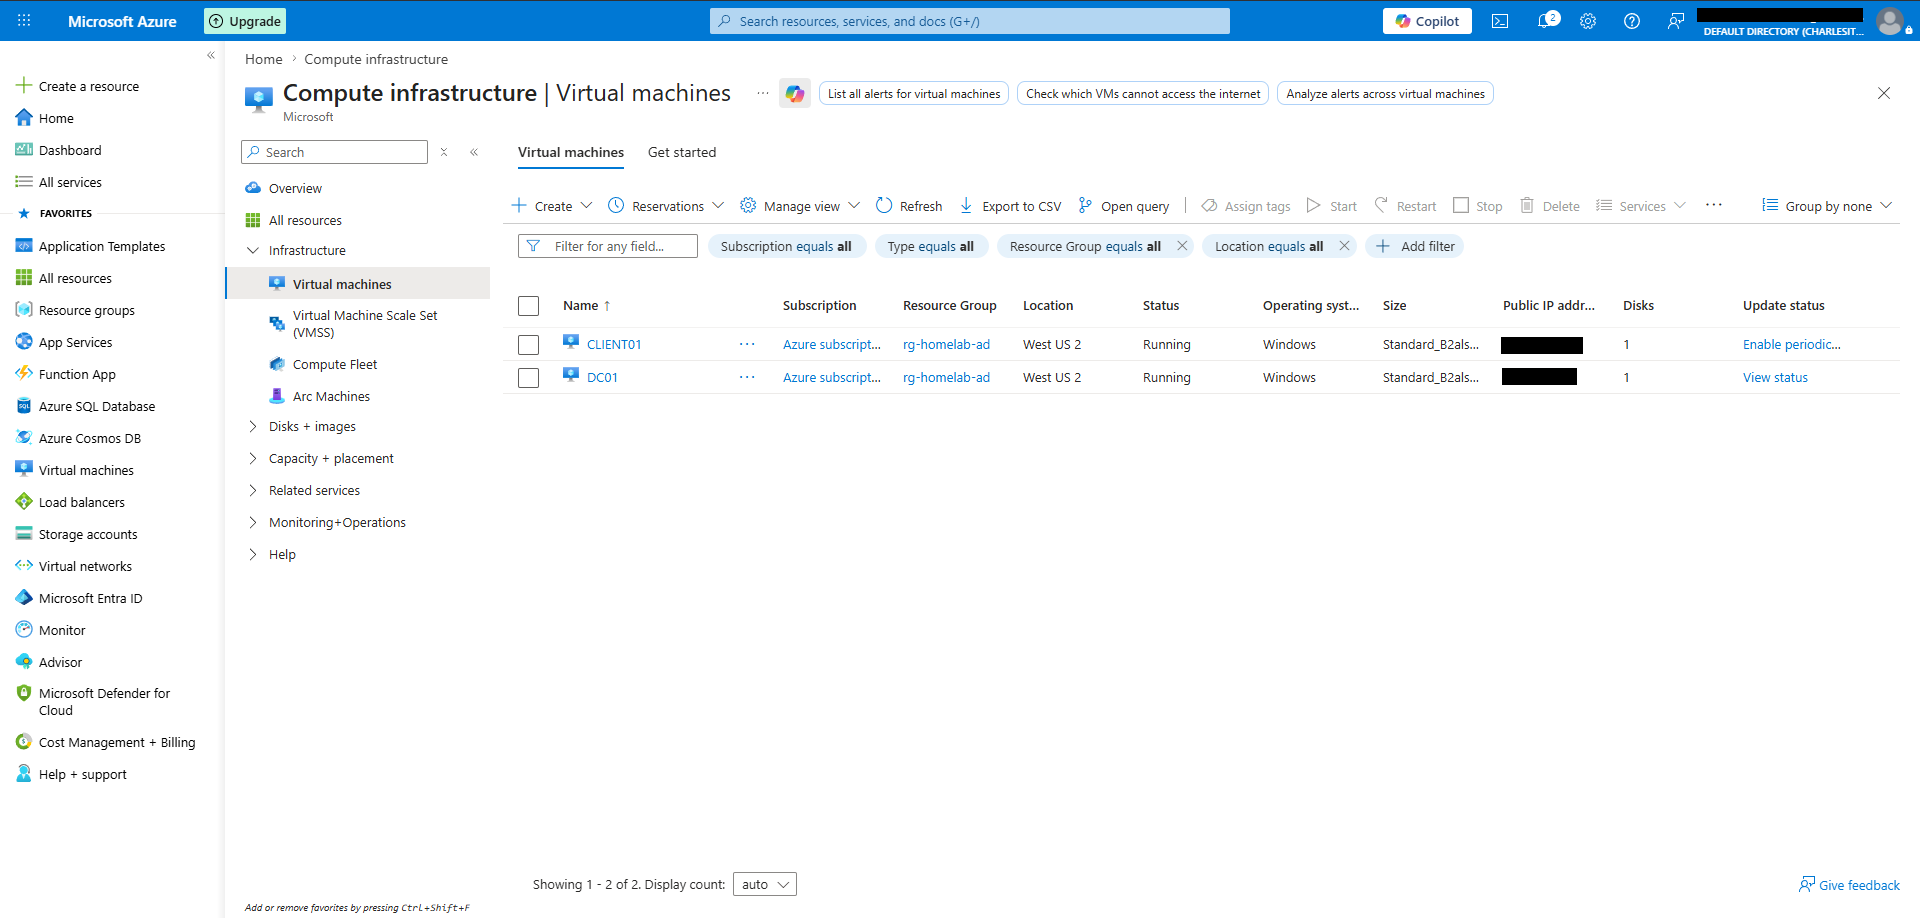This screenshot has height=918, width=1920.
Task: Expand Monitoring+Operations section
Action: click(x=253, y=522)
